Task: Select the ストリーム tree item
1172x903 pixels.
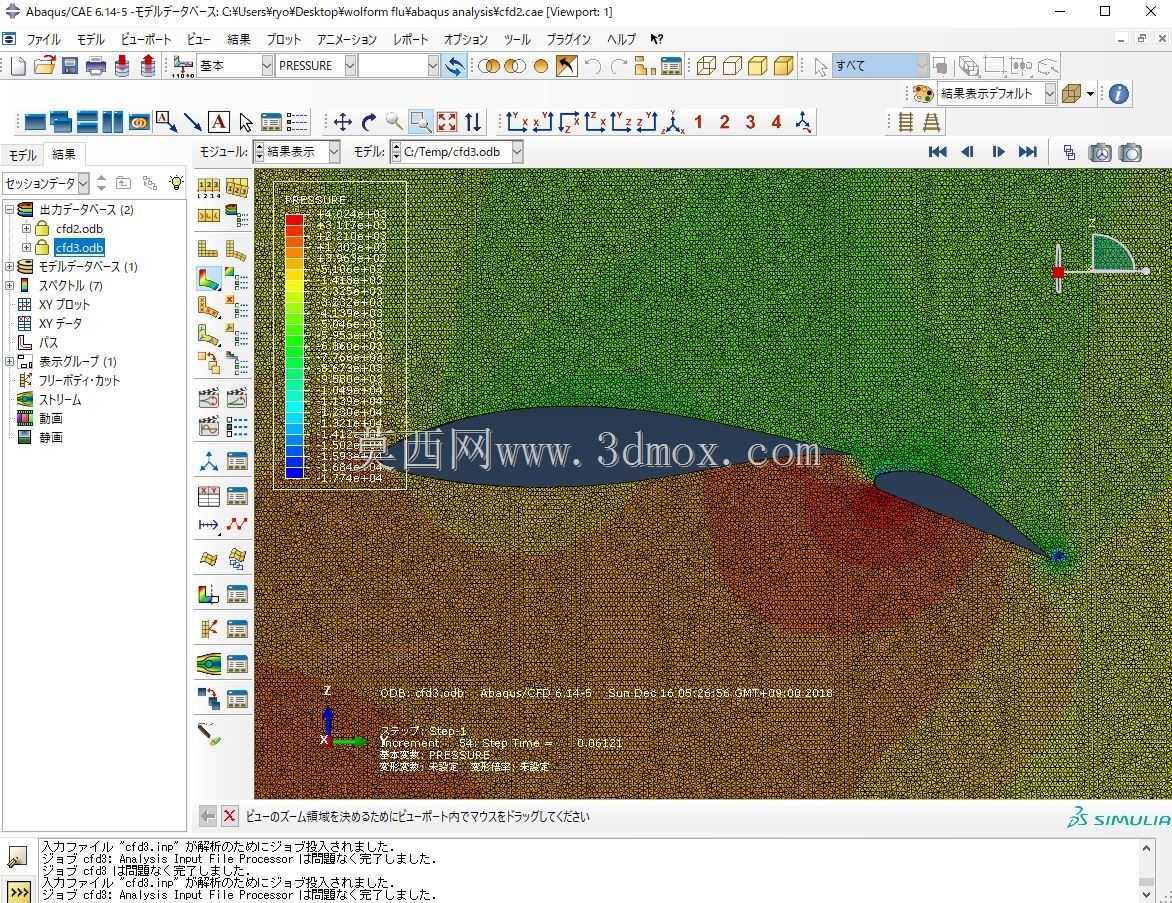Action: click(60, 399)
